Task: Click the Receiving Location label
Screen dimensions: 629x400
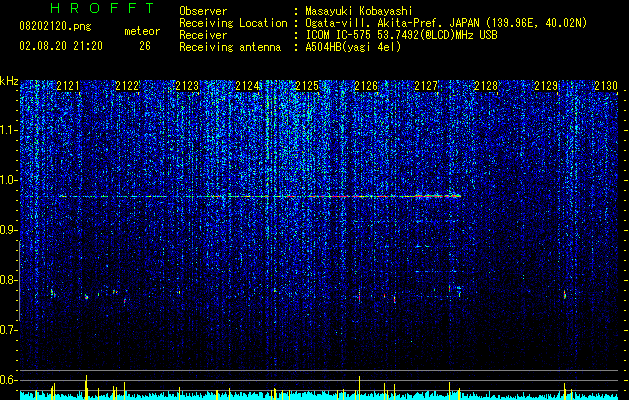Action: [x=233, y=23]
